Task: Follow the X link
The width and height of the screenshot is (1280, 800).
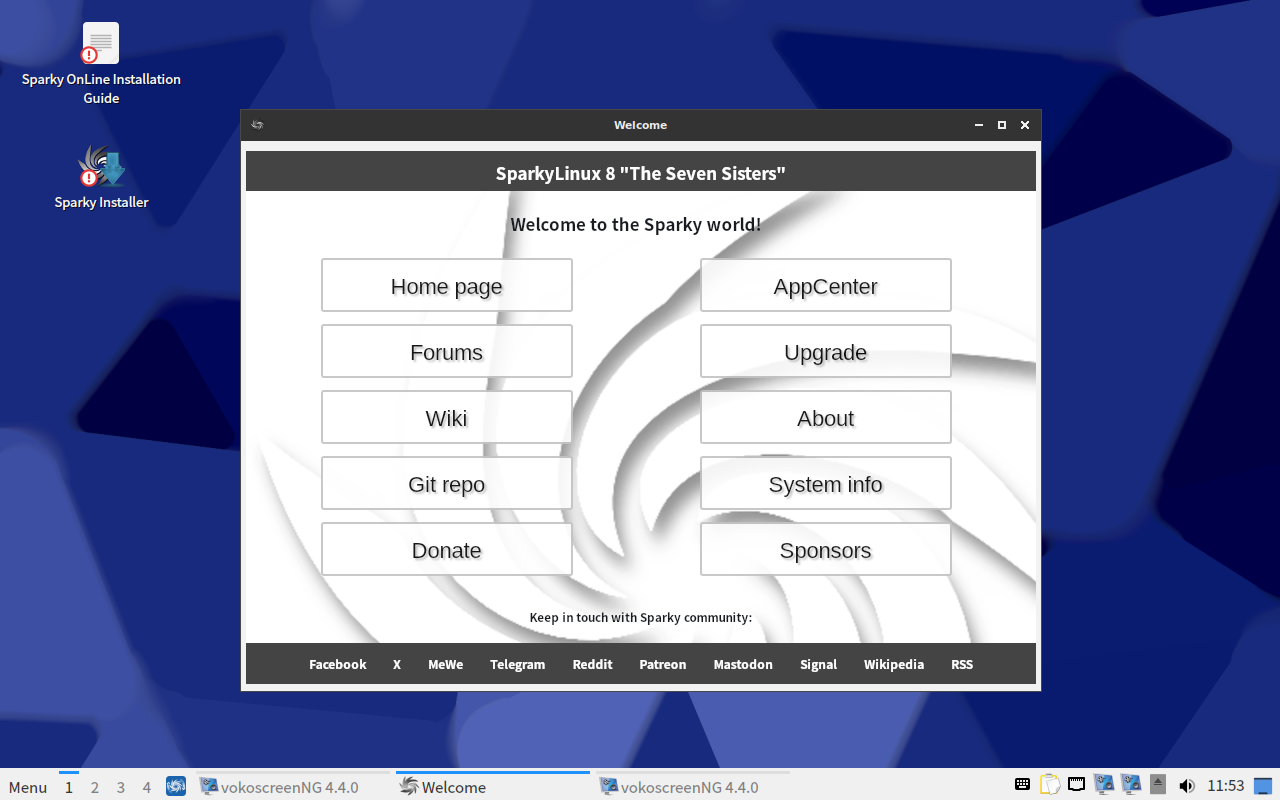Action: pos(397,664)
